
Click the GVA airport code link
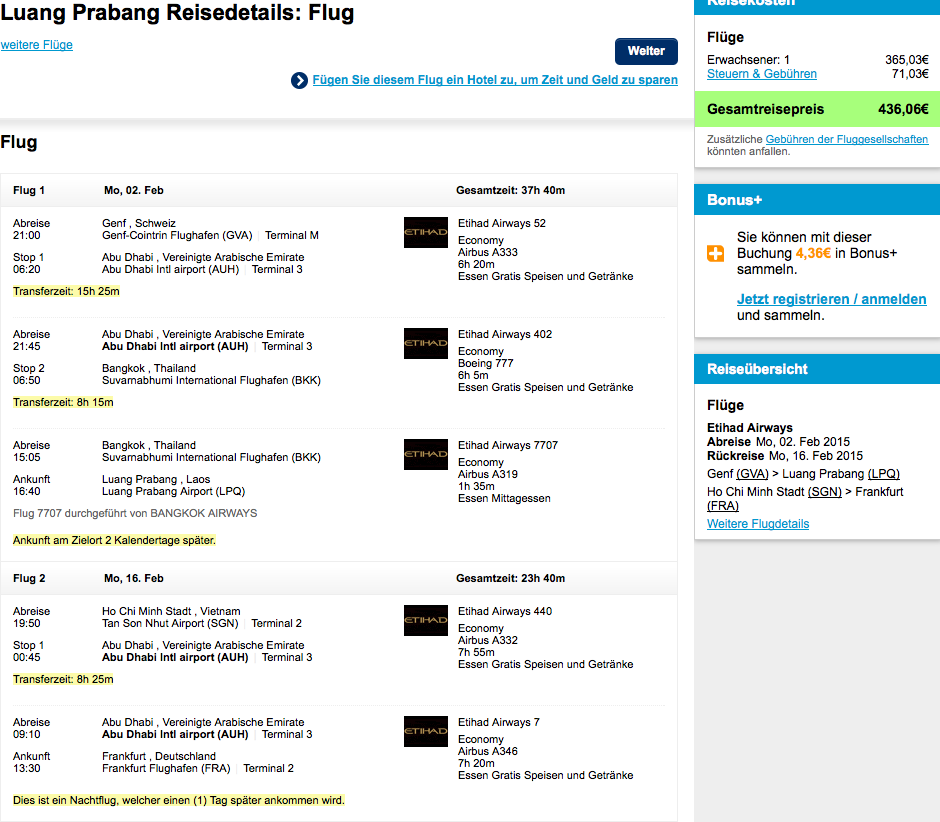click(x=752, y=474)
